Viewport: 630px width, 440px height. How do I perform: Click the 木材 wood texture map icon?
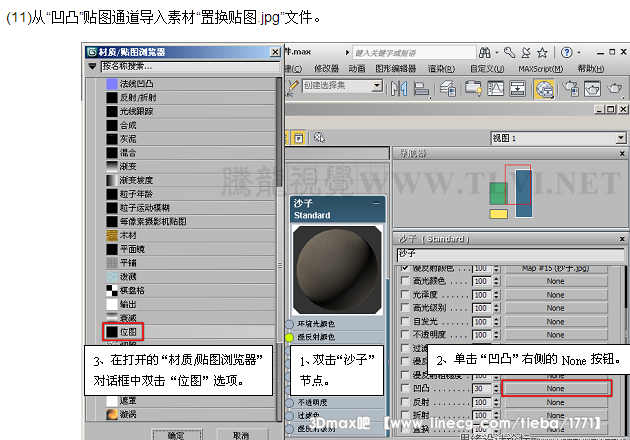pos(112,235)
